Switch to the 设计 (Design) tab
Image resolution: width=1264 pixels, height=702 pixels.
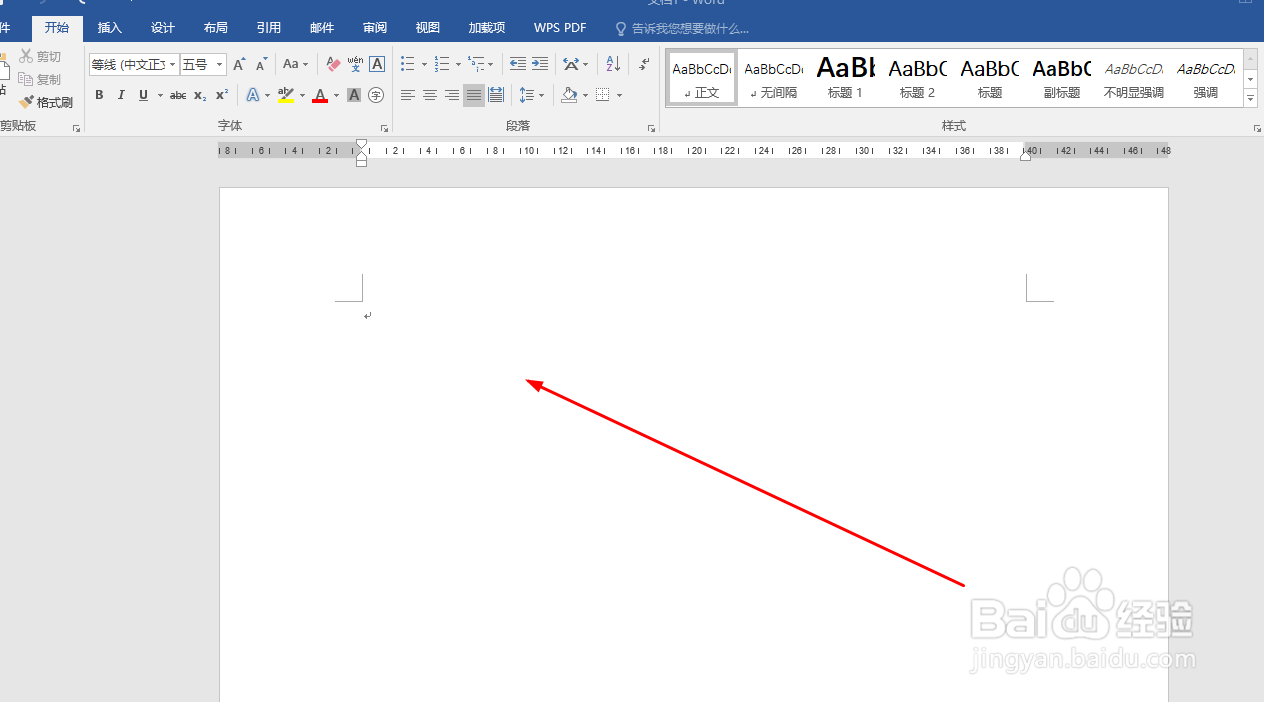click(163, 28)
